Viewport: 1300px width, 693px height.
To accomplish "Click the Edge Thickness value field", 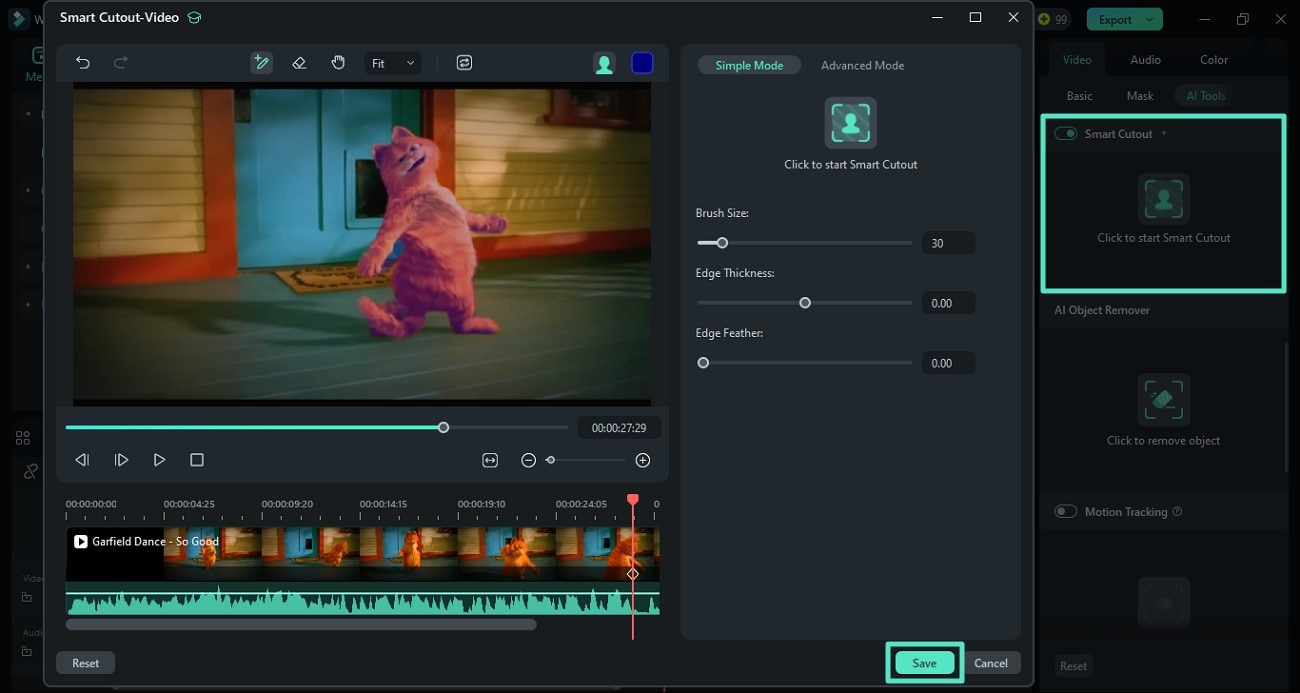I will tap(947, 303).
